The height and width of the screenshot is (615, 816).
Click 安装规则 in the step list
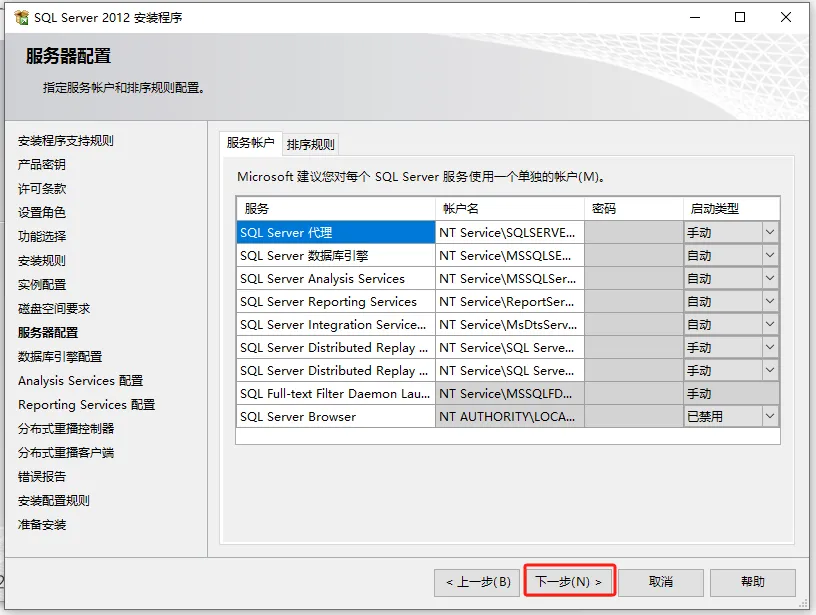click(x=42, y=260)
